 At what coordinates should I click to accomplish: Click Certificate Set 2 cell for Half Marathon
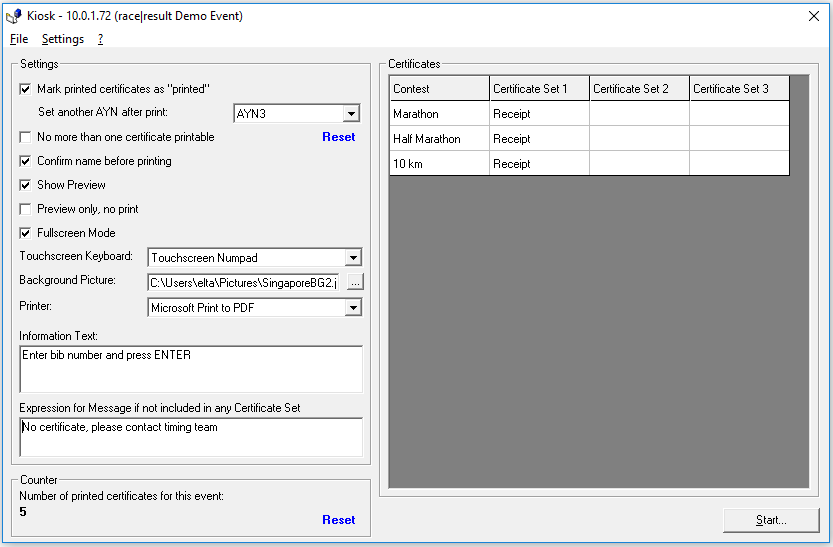(x=640, y=139)
